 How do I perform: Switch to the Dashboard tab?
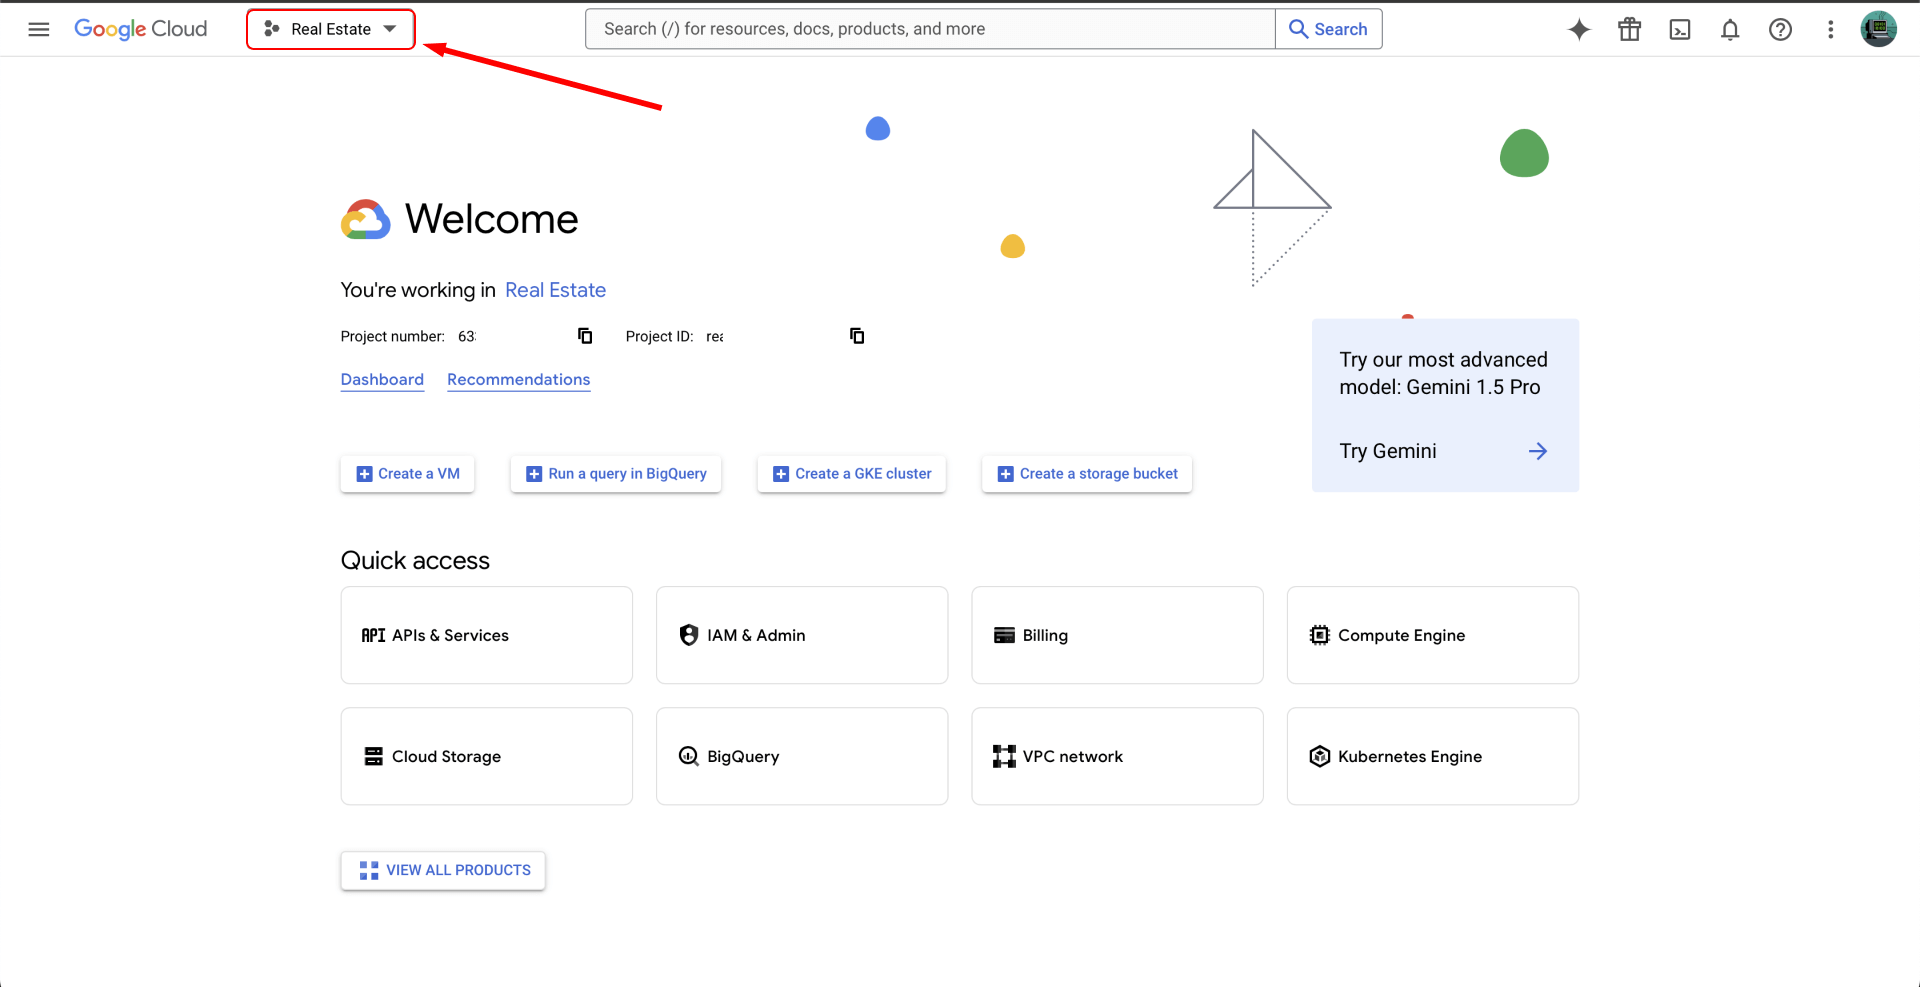tap(382, 379)
